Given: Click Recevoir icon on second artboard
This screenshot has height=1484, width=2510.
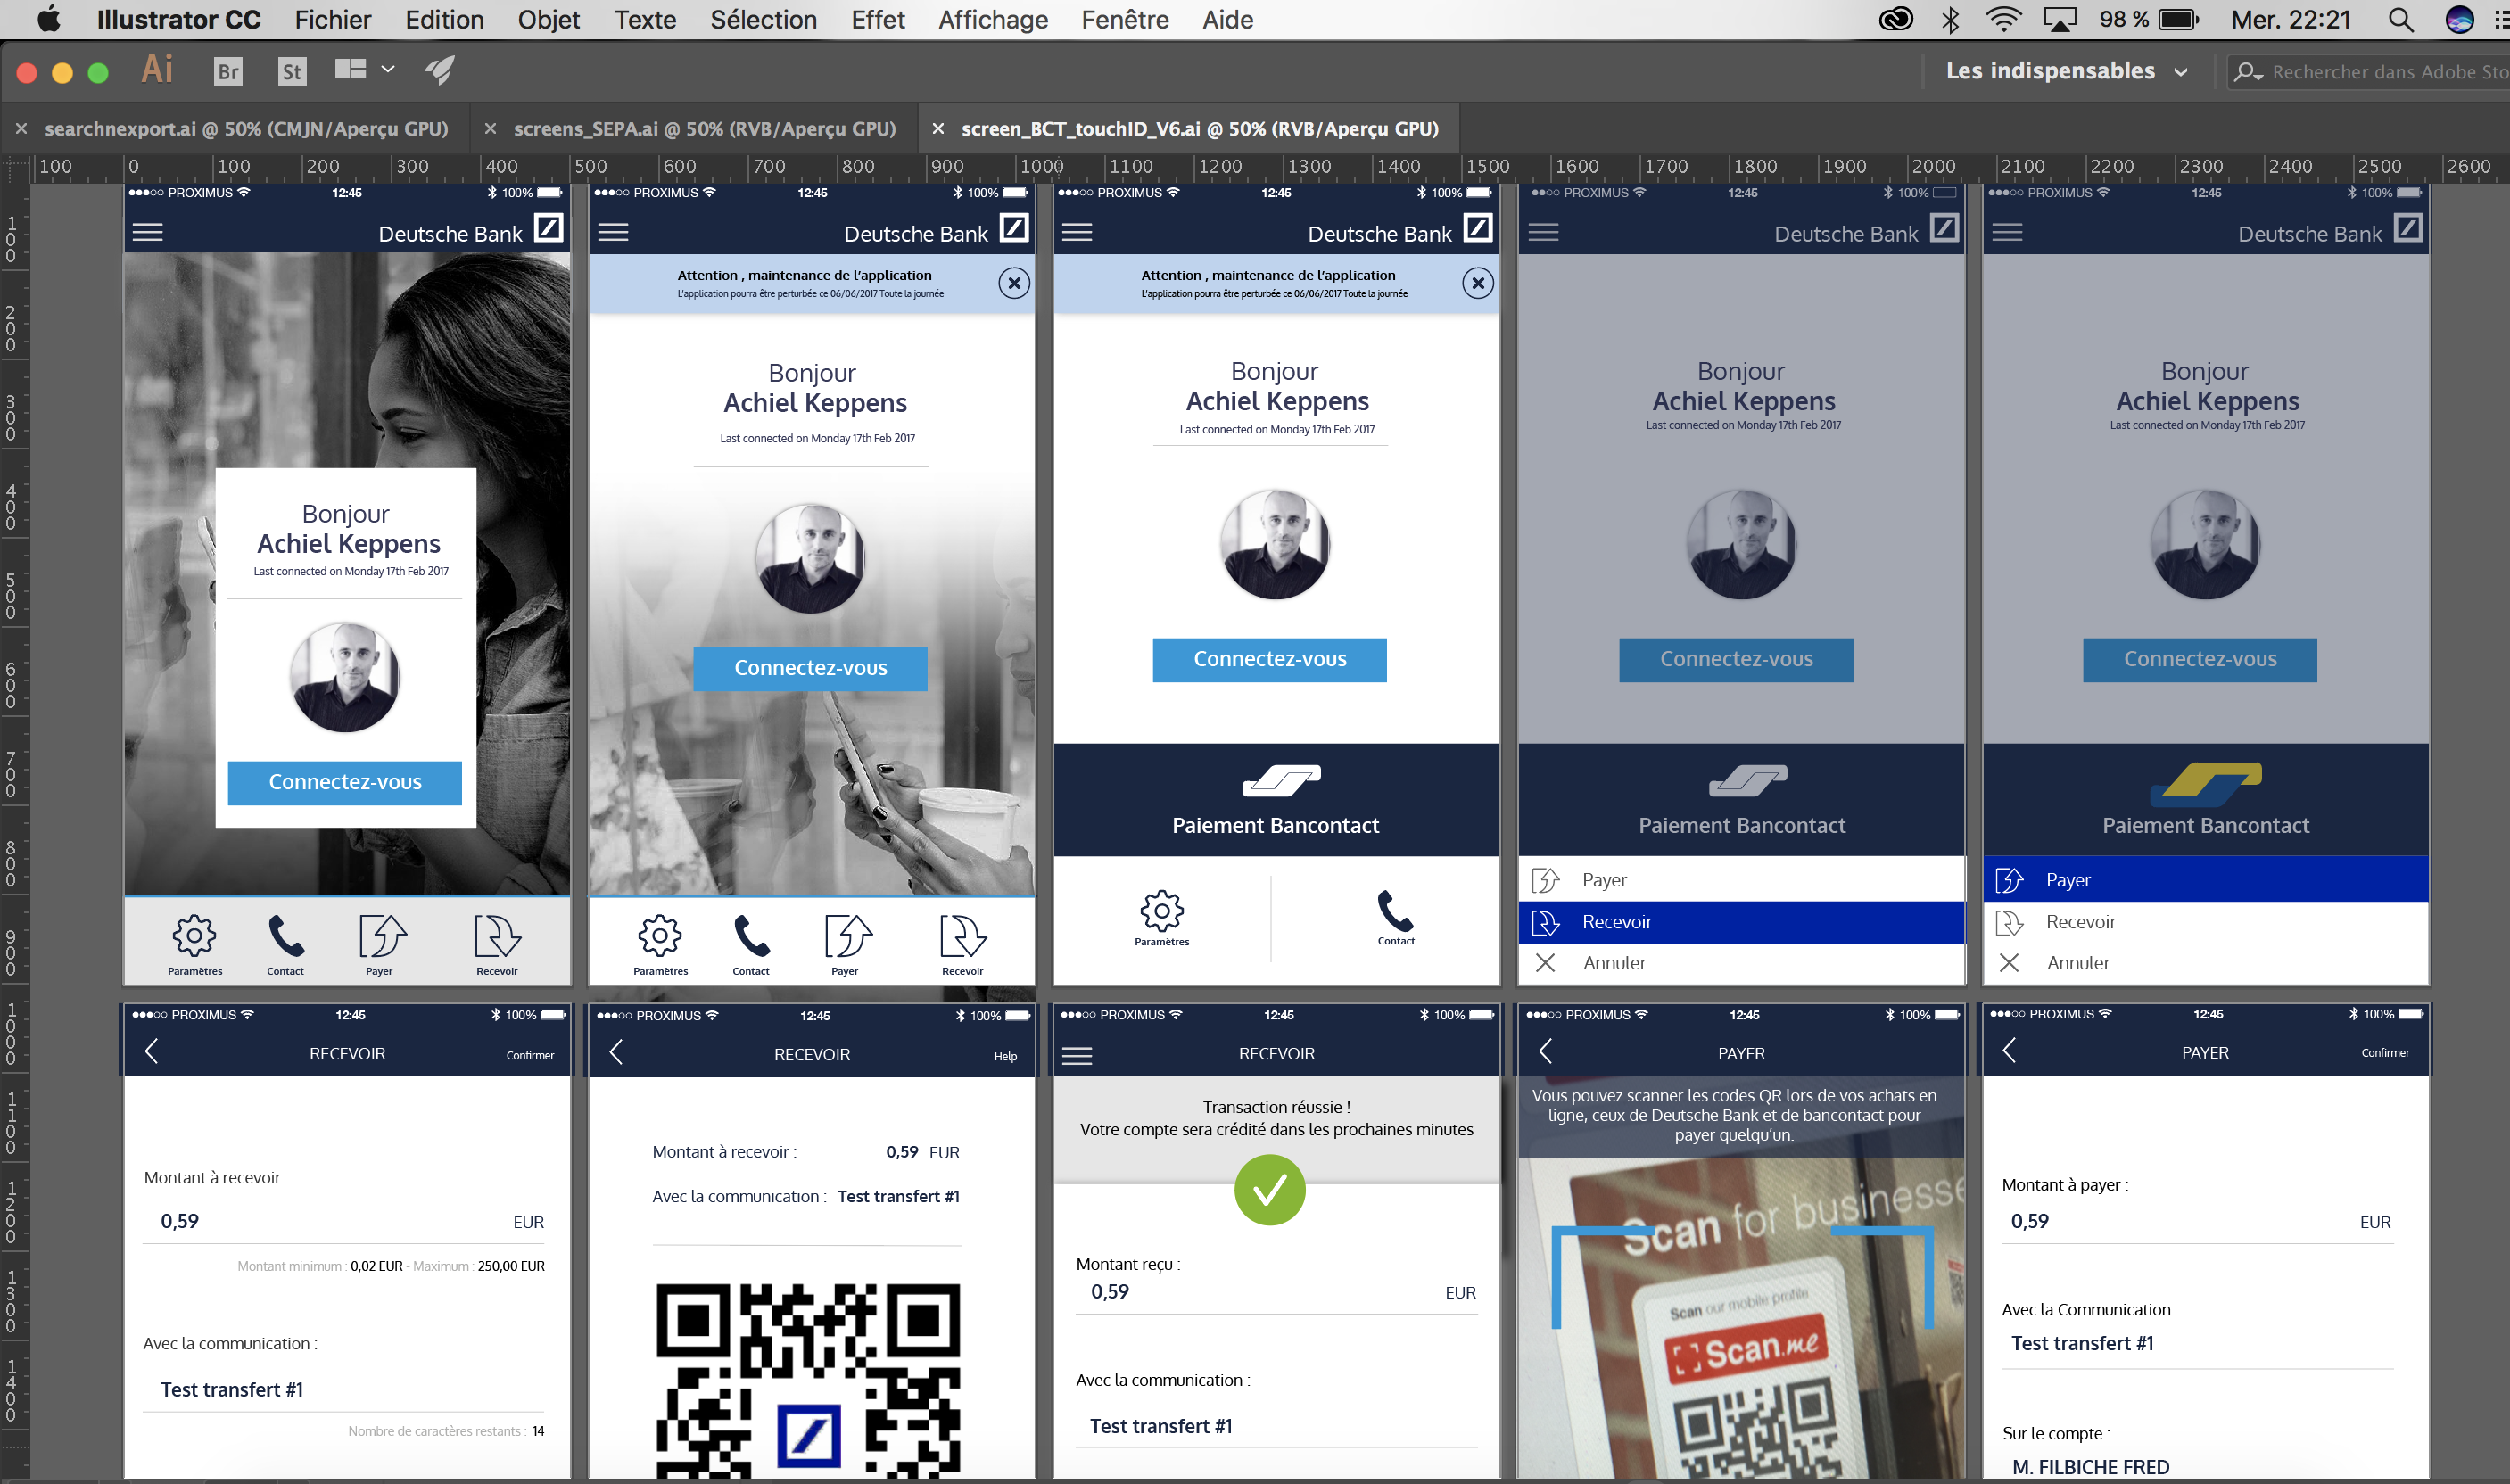Looking at the screenshot, I should pyautogui.click(x=963, y=936).
